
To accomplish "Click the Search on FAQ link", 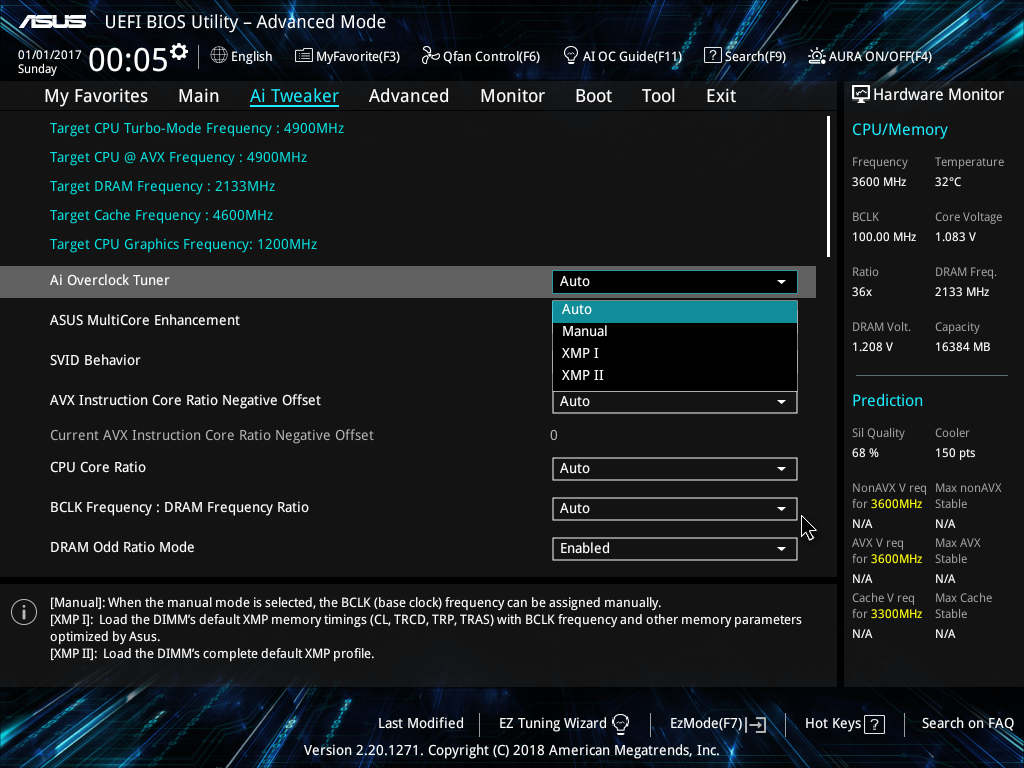I will click(x=967, y=724).
